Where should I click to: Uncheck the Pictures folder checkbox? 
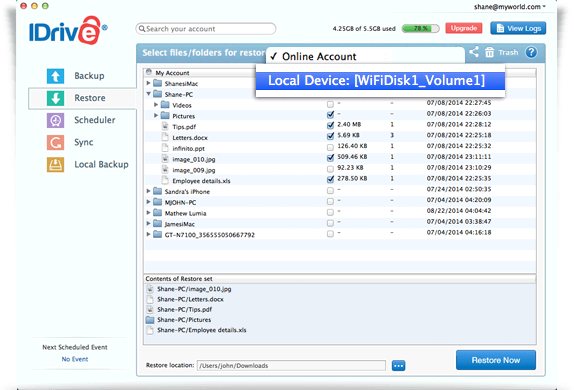(330, 115)
